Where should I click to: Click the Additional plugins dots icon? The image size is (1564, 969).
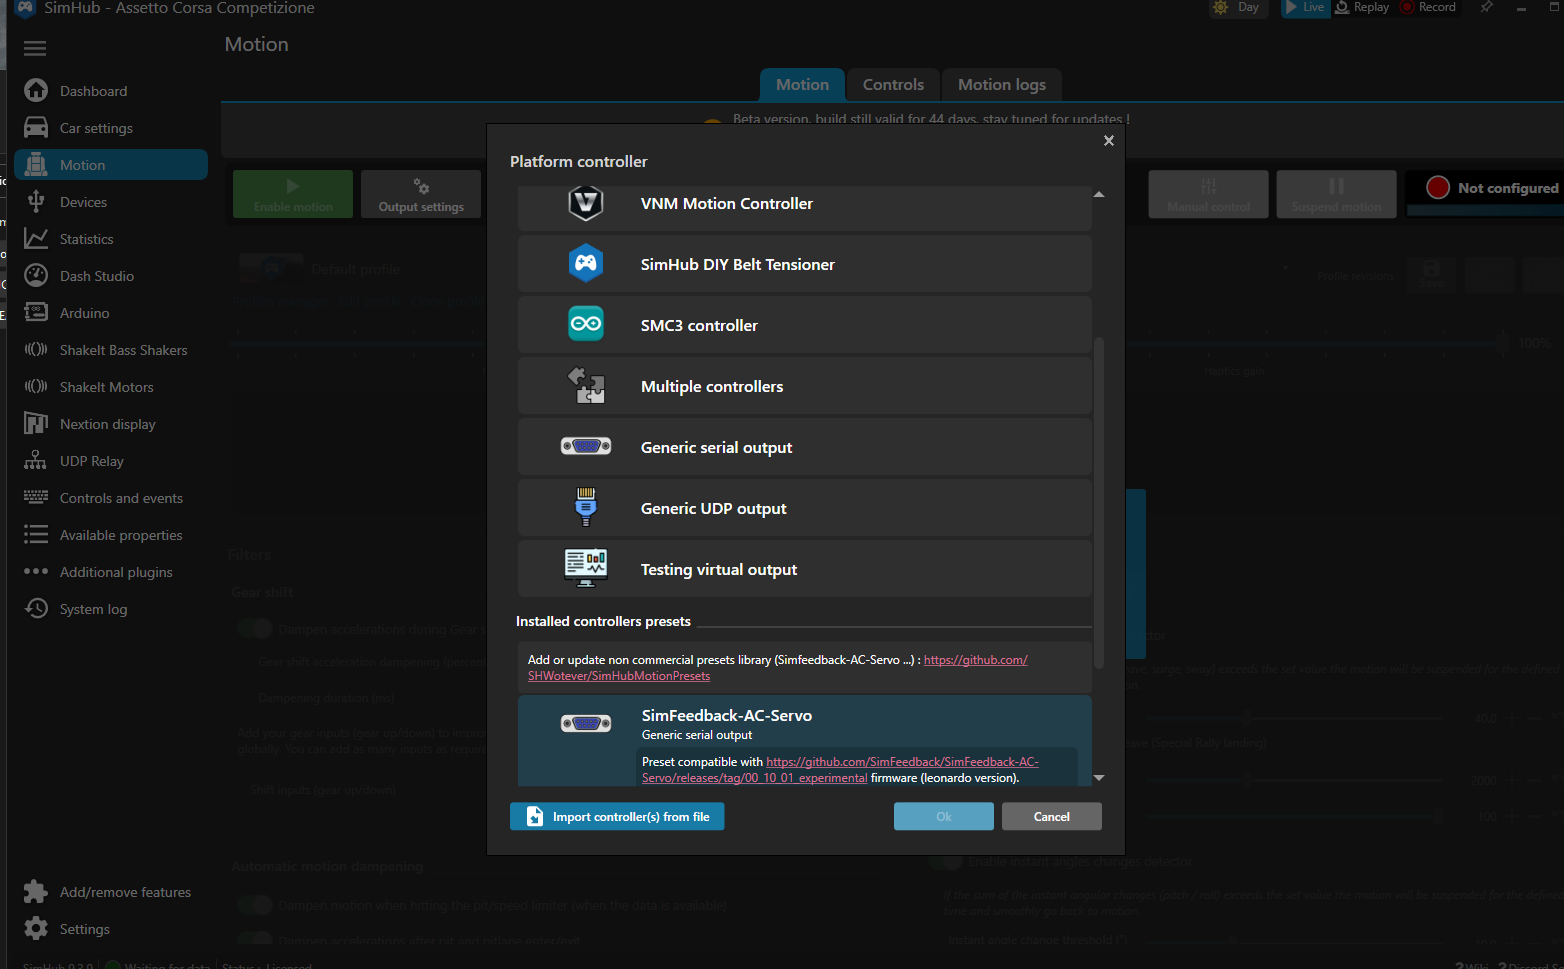[x=36, y=572]
